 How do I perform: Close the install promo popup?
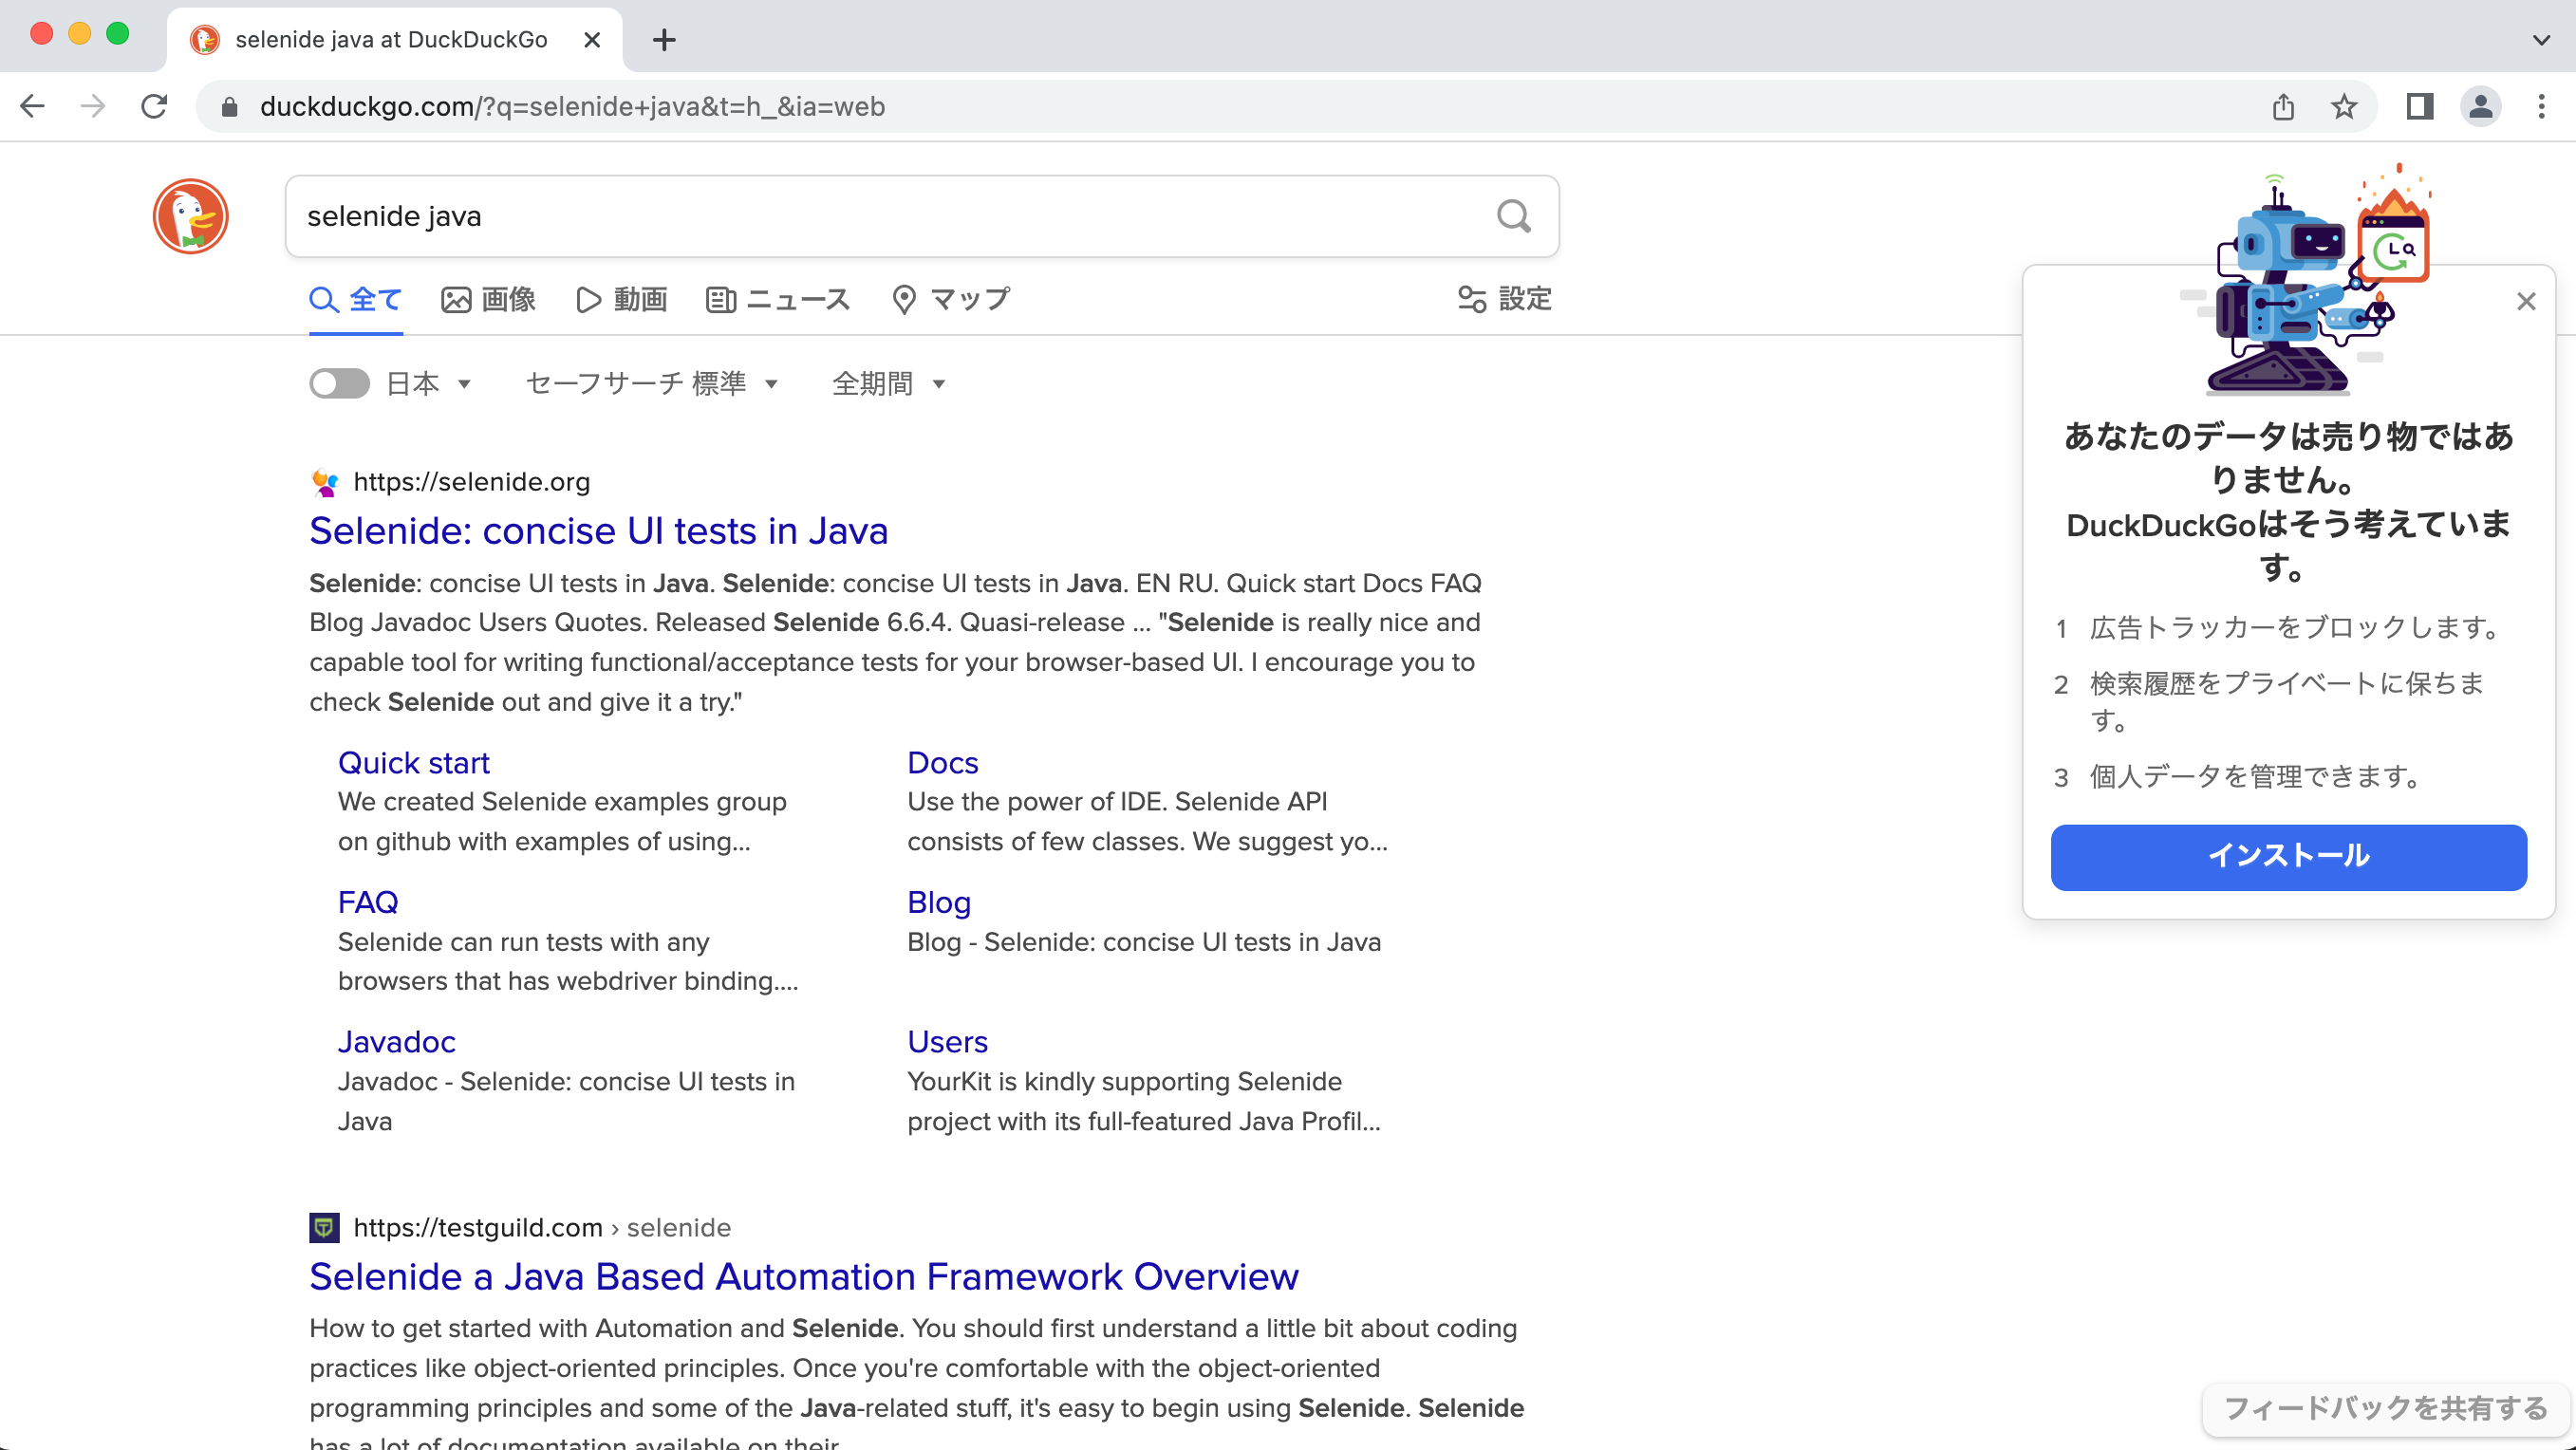pyautogui.click(x=2526, y=301)
